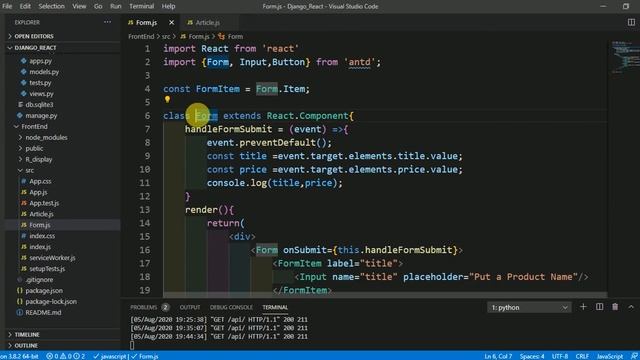The image size is (640, 360).
Task: Open the terminal selector dropdown 1: python
Action: pos(529,307)
